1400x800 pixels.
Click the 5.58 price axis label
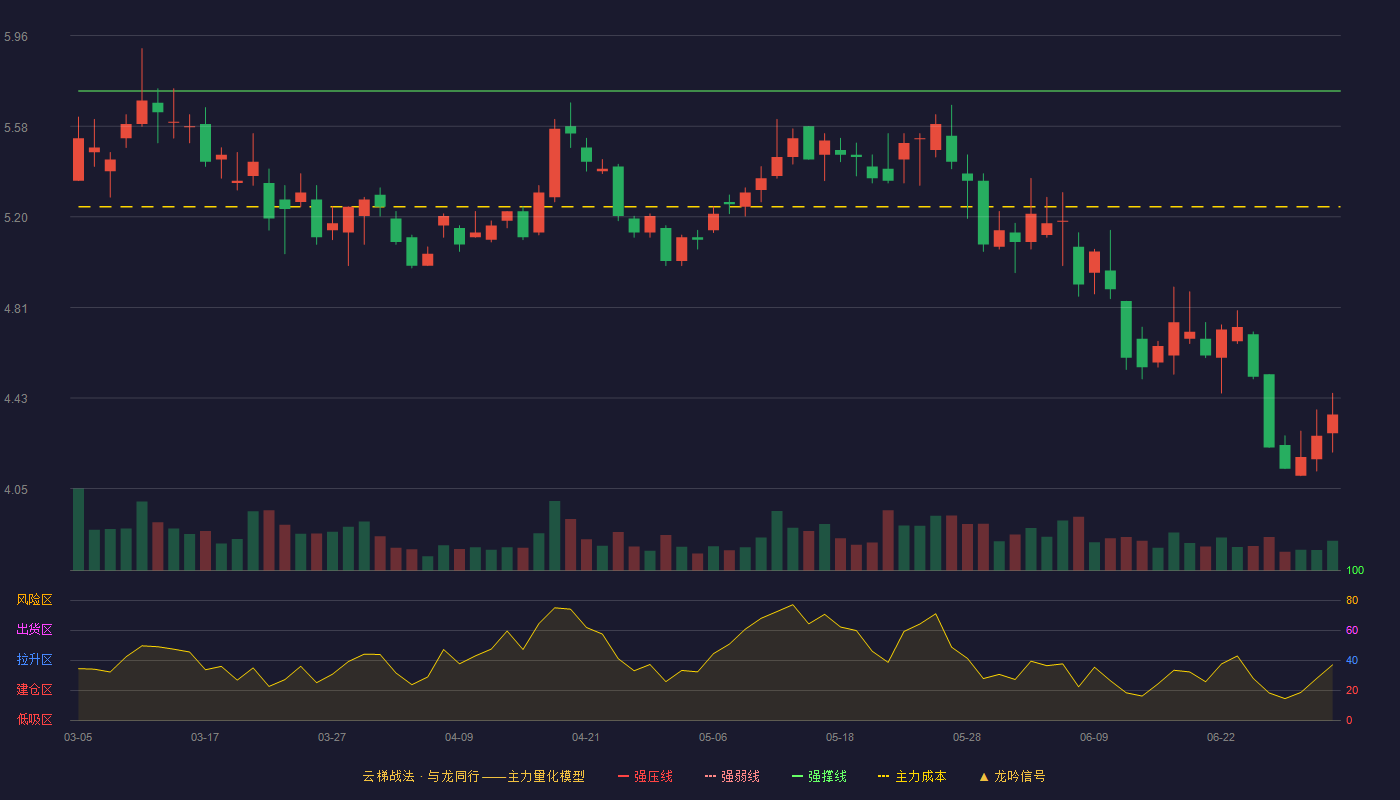16,128
